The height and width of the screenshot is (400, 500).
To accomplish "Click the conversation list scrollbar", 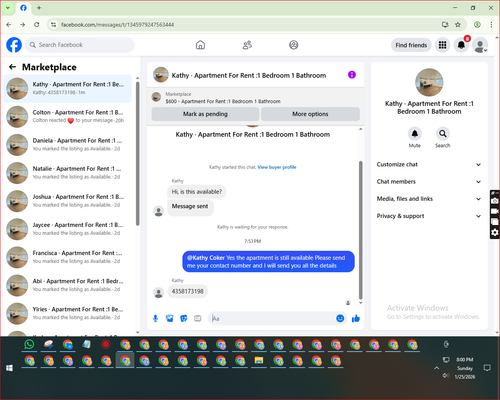I will [x=137, y=153].
